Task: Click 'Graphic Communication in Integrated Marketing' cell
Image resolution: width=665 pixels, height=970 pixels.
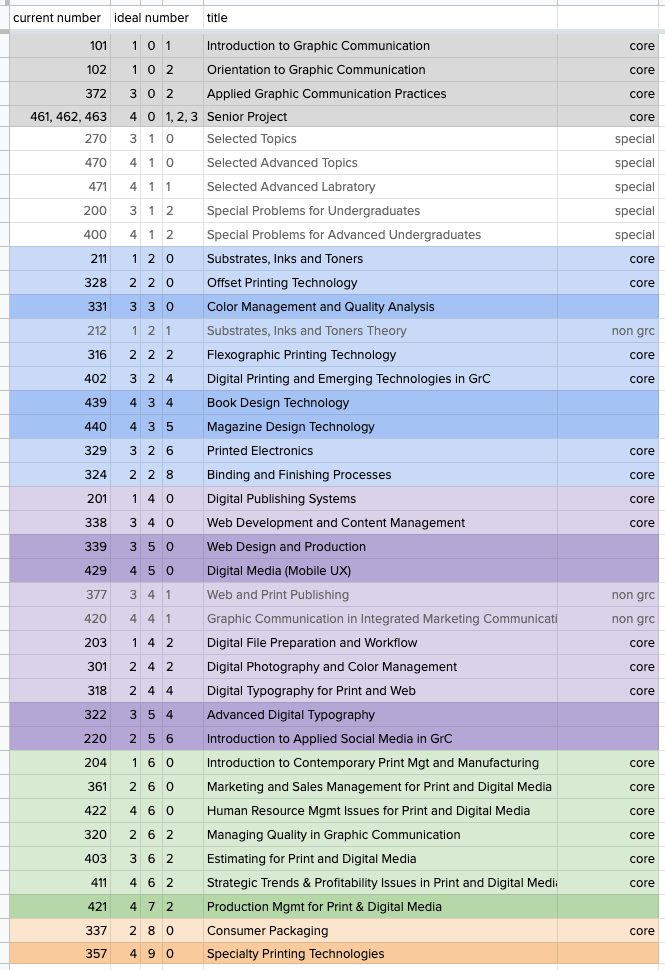Action: (380, 619)
